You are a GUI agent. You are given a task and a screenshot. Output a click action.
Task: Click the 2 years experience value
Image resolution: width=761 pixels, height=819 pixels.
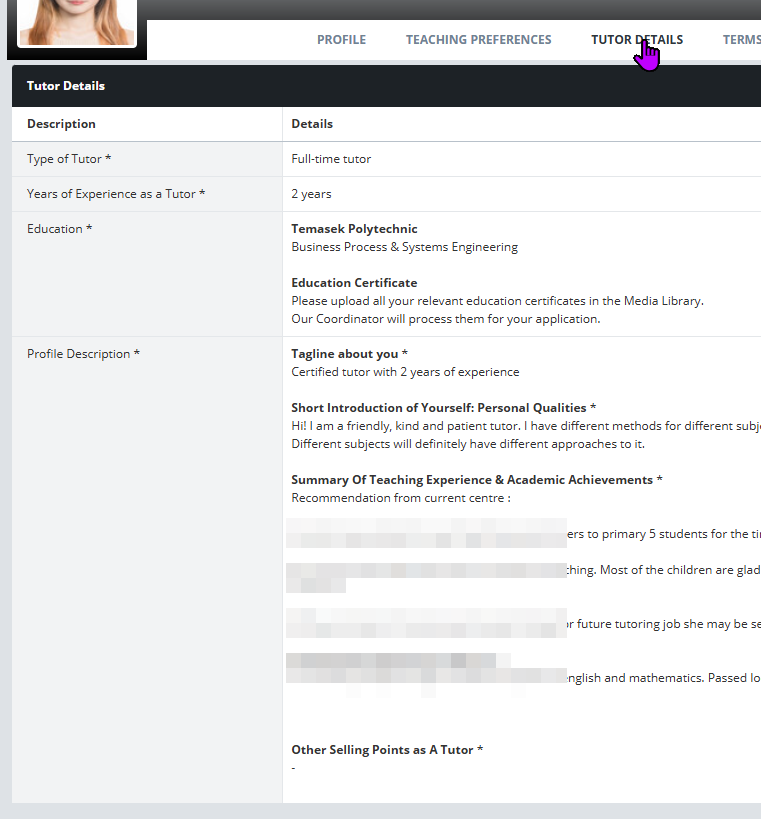coord(311,194)
